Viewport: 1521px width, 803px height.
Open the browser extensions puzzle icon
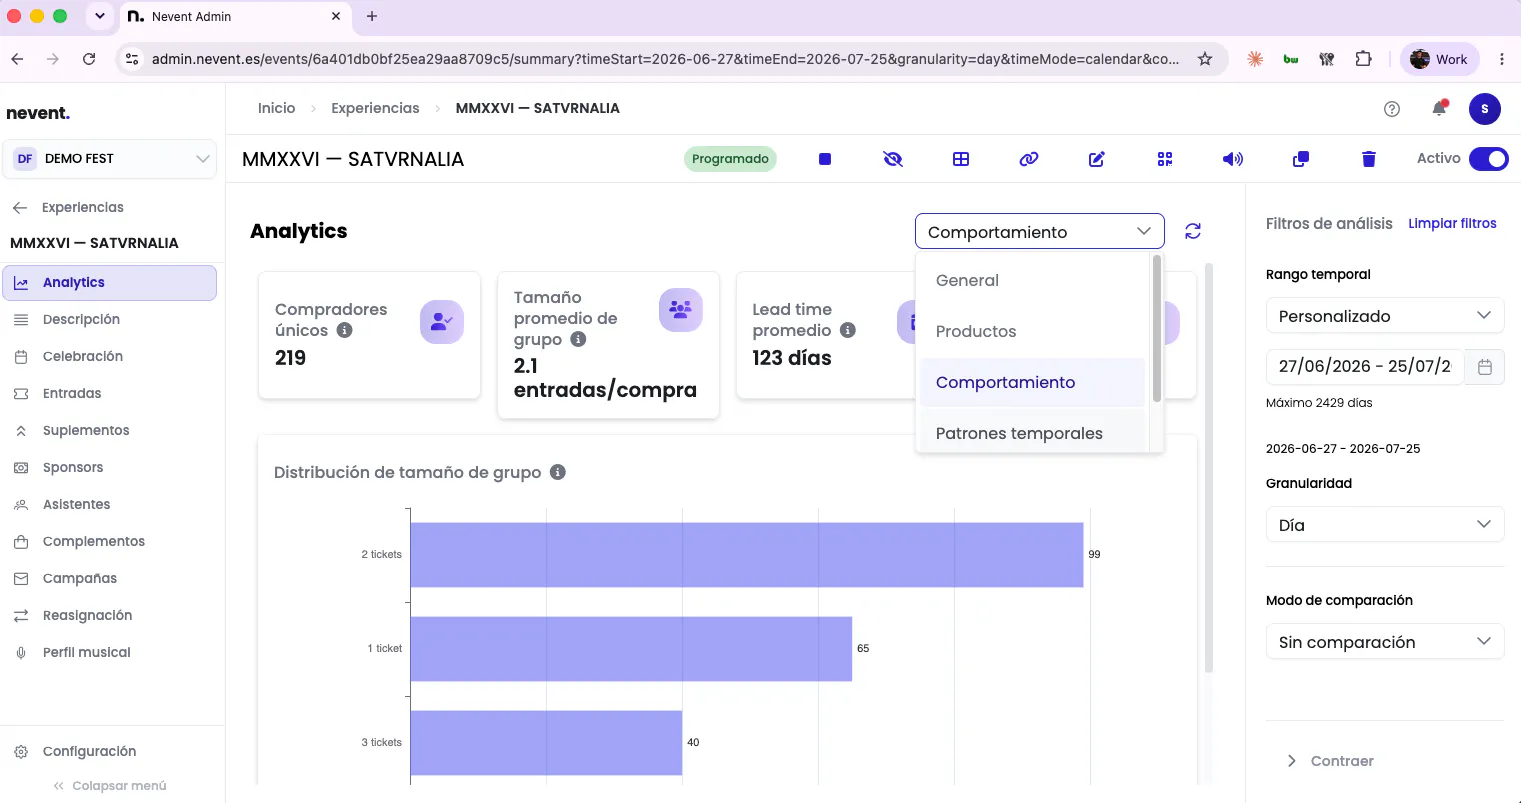coord(1363,59)
